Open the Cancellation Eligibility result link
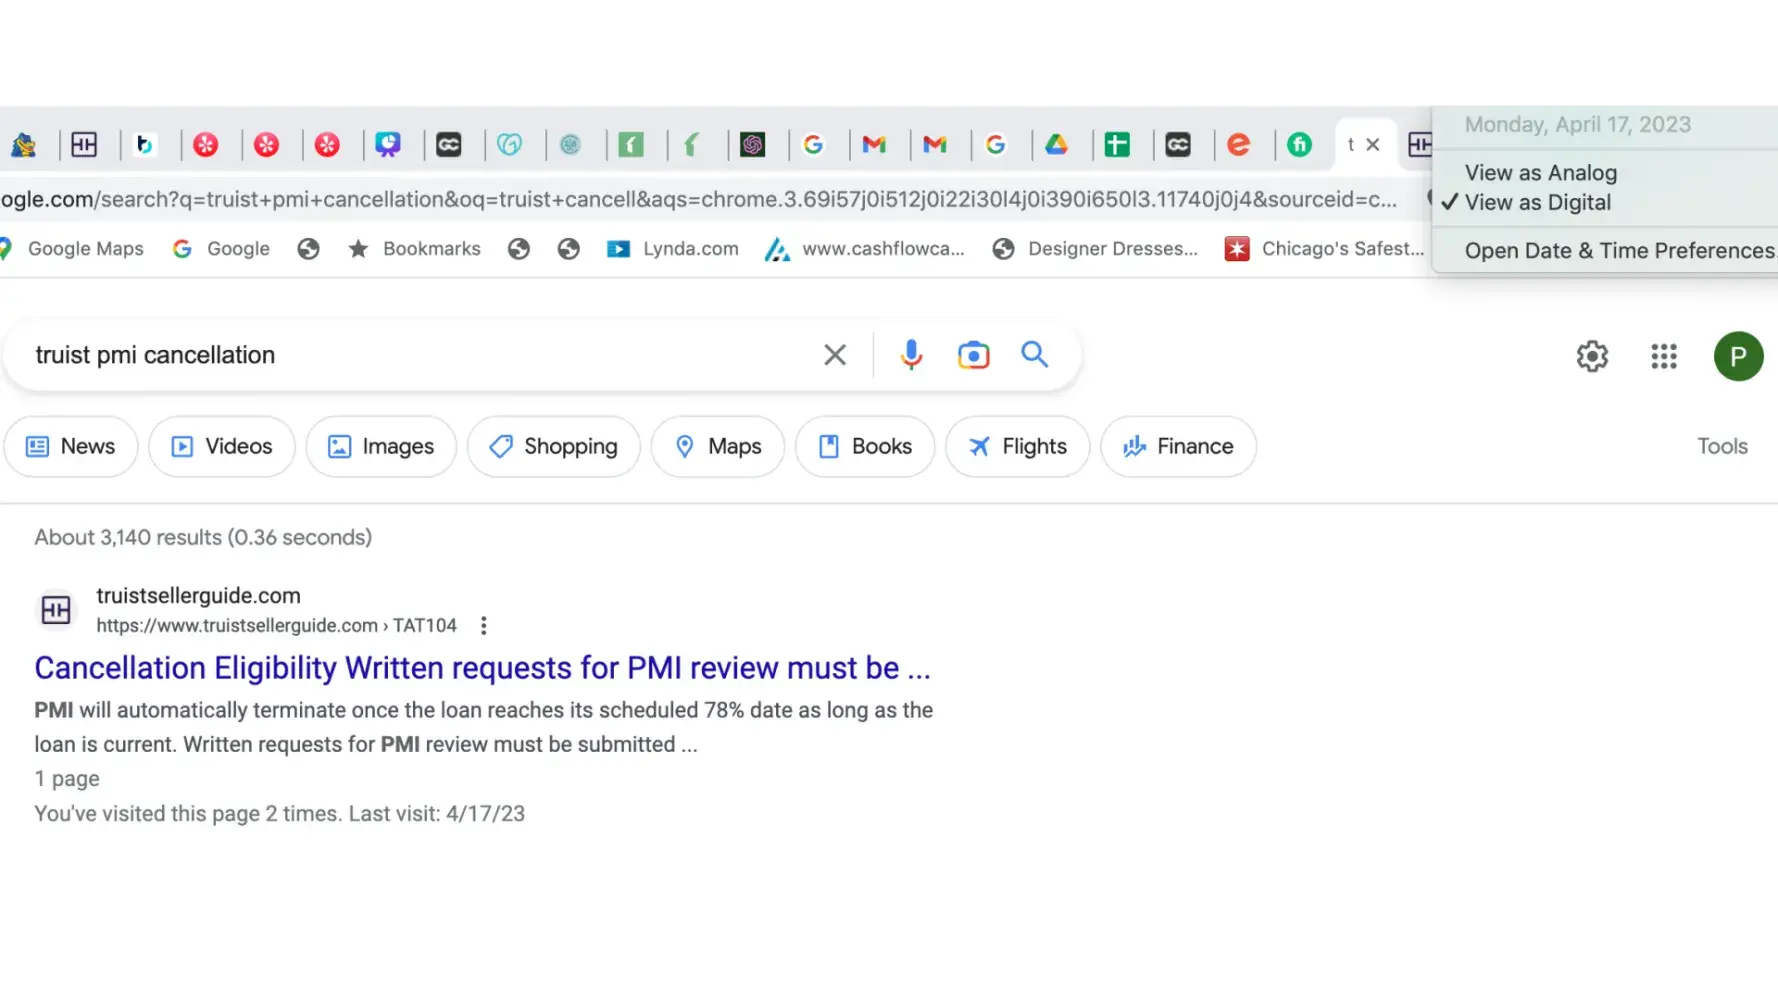This screenshot has width=1778, height=1000. pyautogui.click(x=482, y=668)
